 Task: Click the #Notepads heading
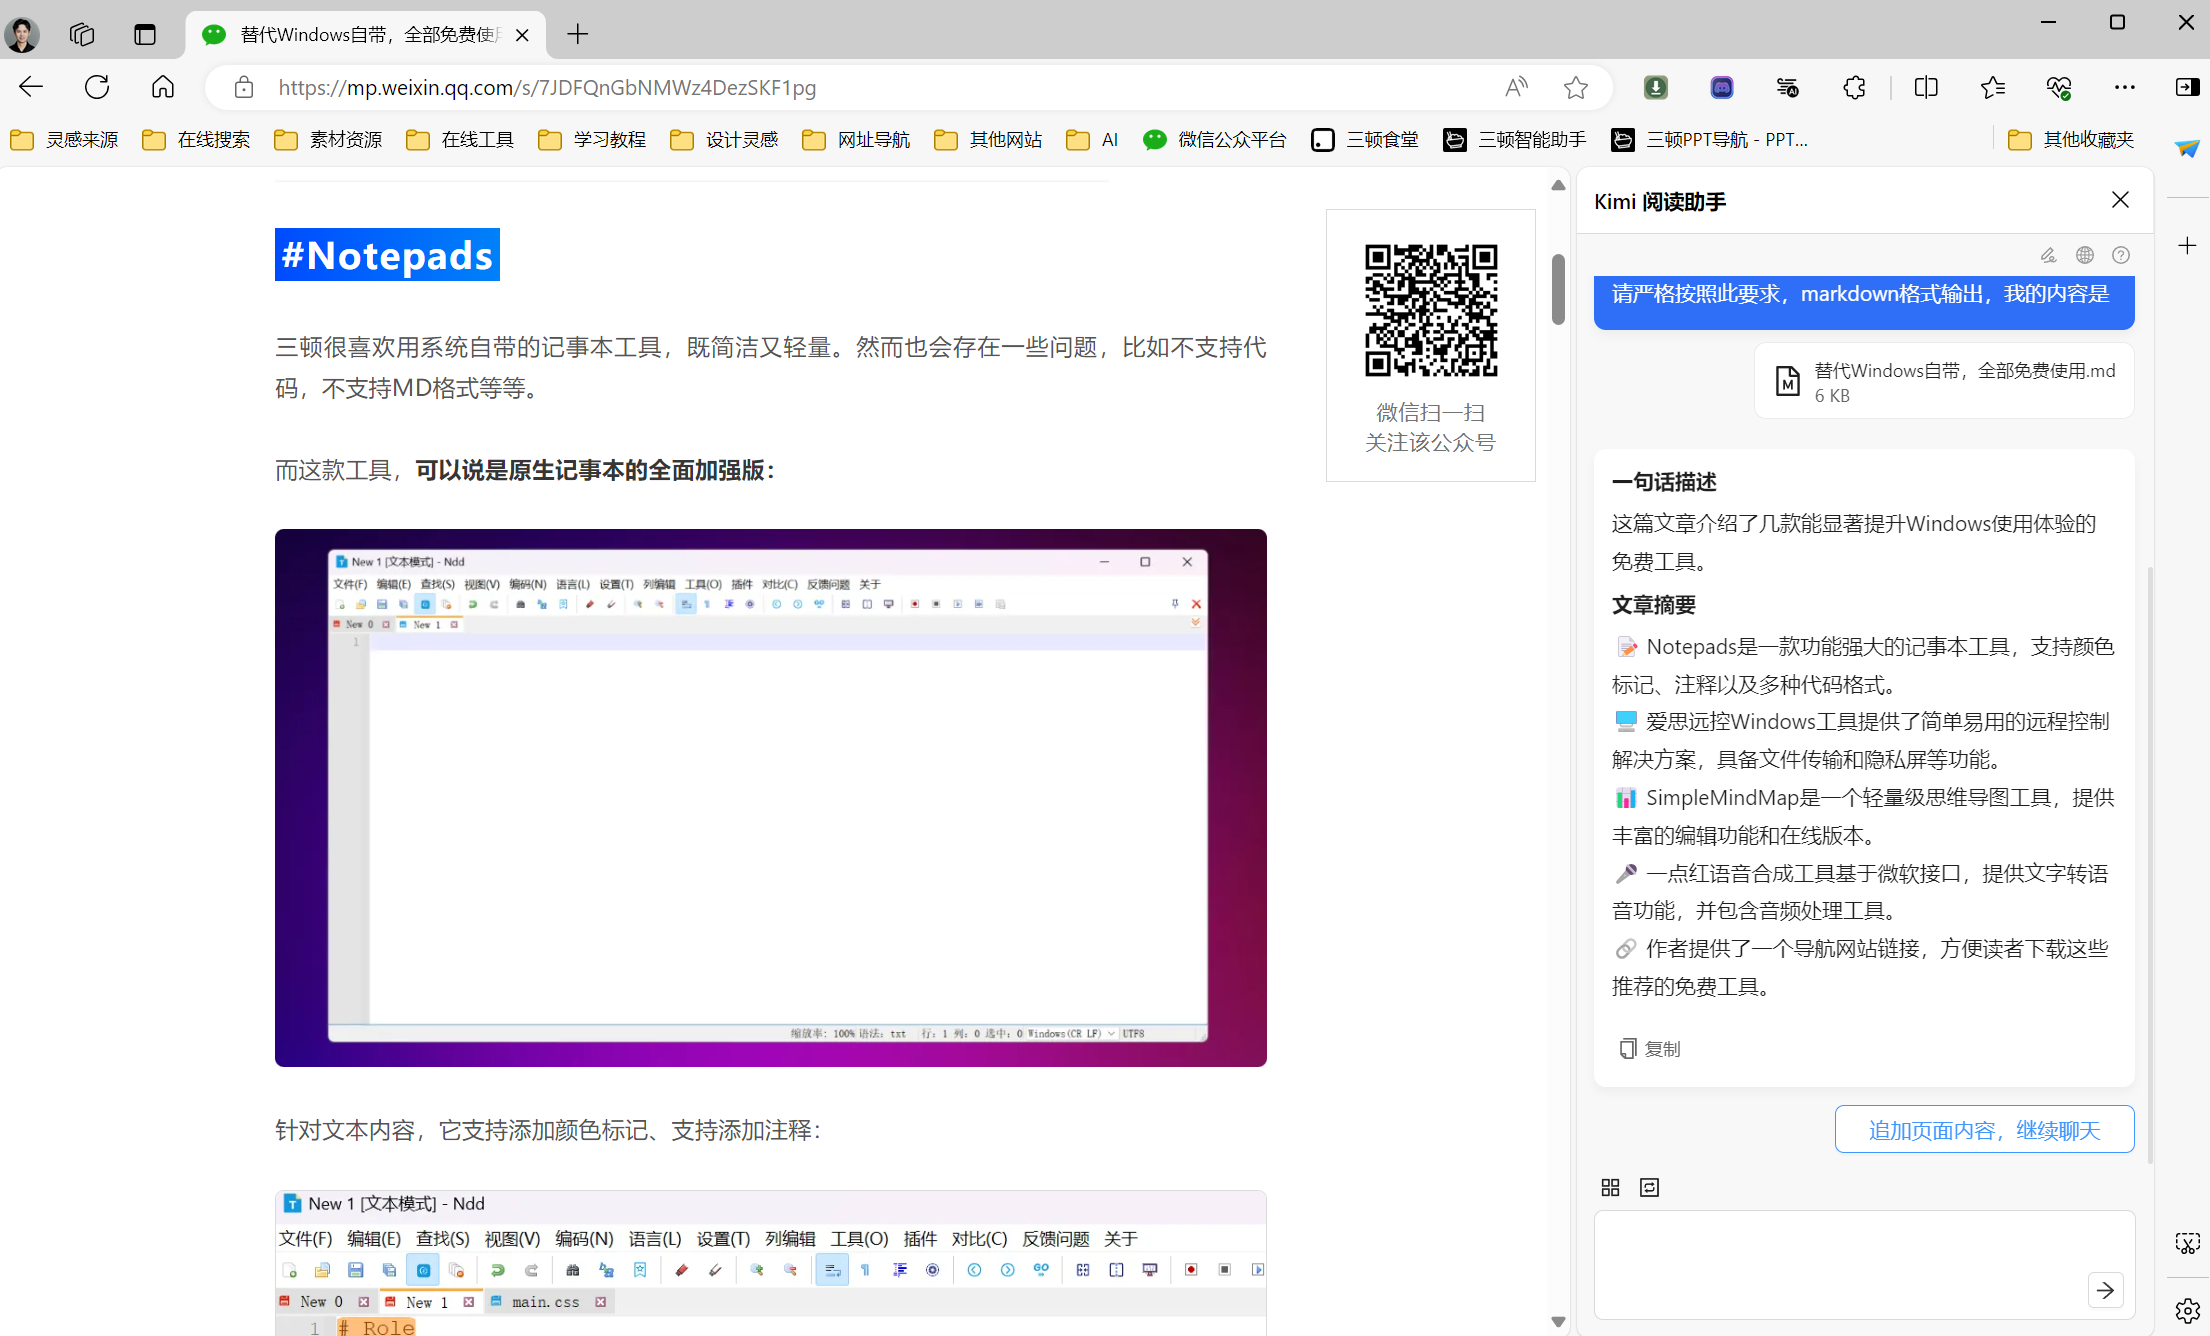tap(387, 255)
